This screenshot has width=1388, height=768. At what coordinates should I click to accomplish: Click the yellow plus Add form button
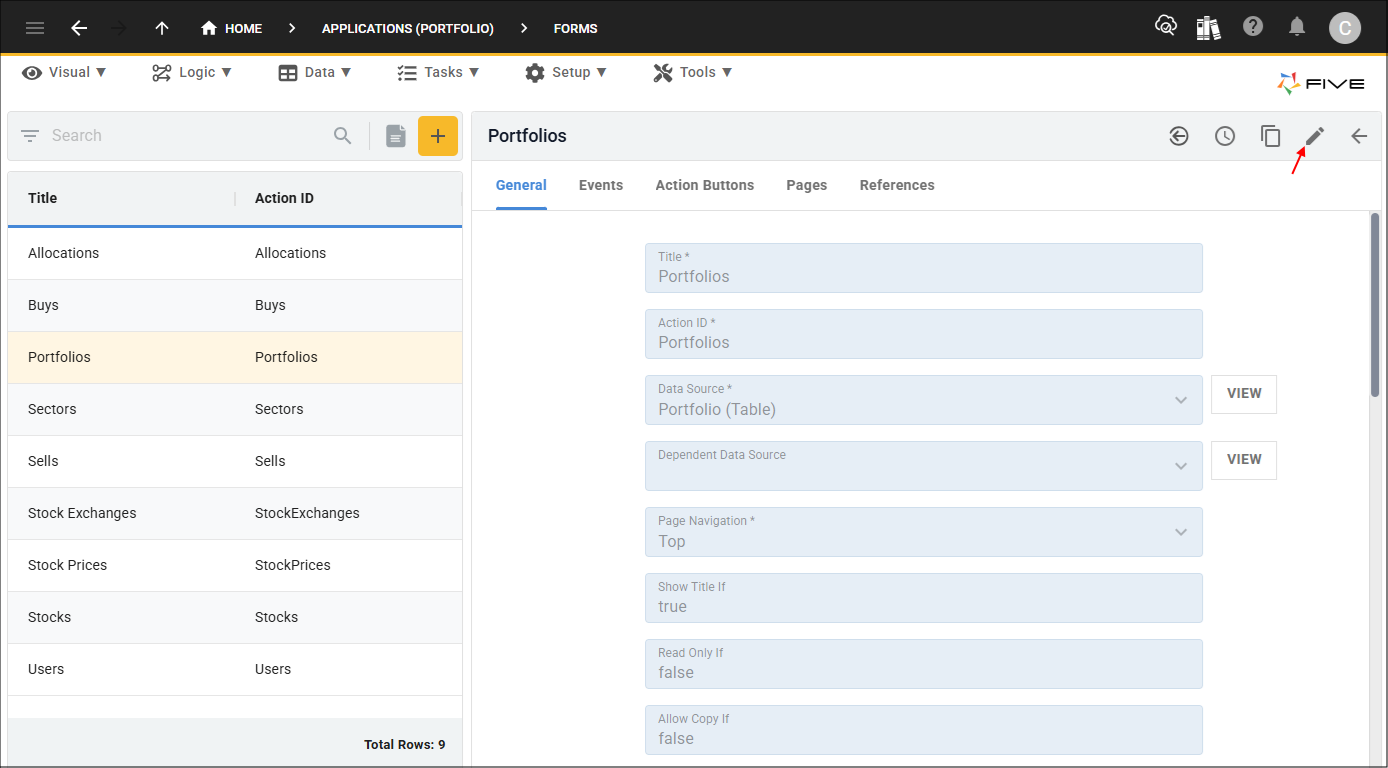[x=437, y=136]
